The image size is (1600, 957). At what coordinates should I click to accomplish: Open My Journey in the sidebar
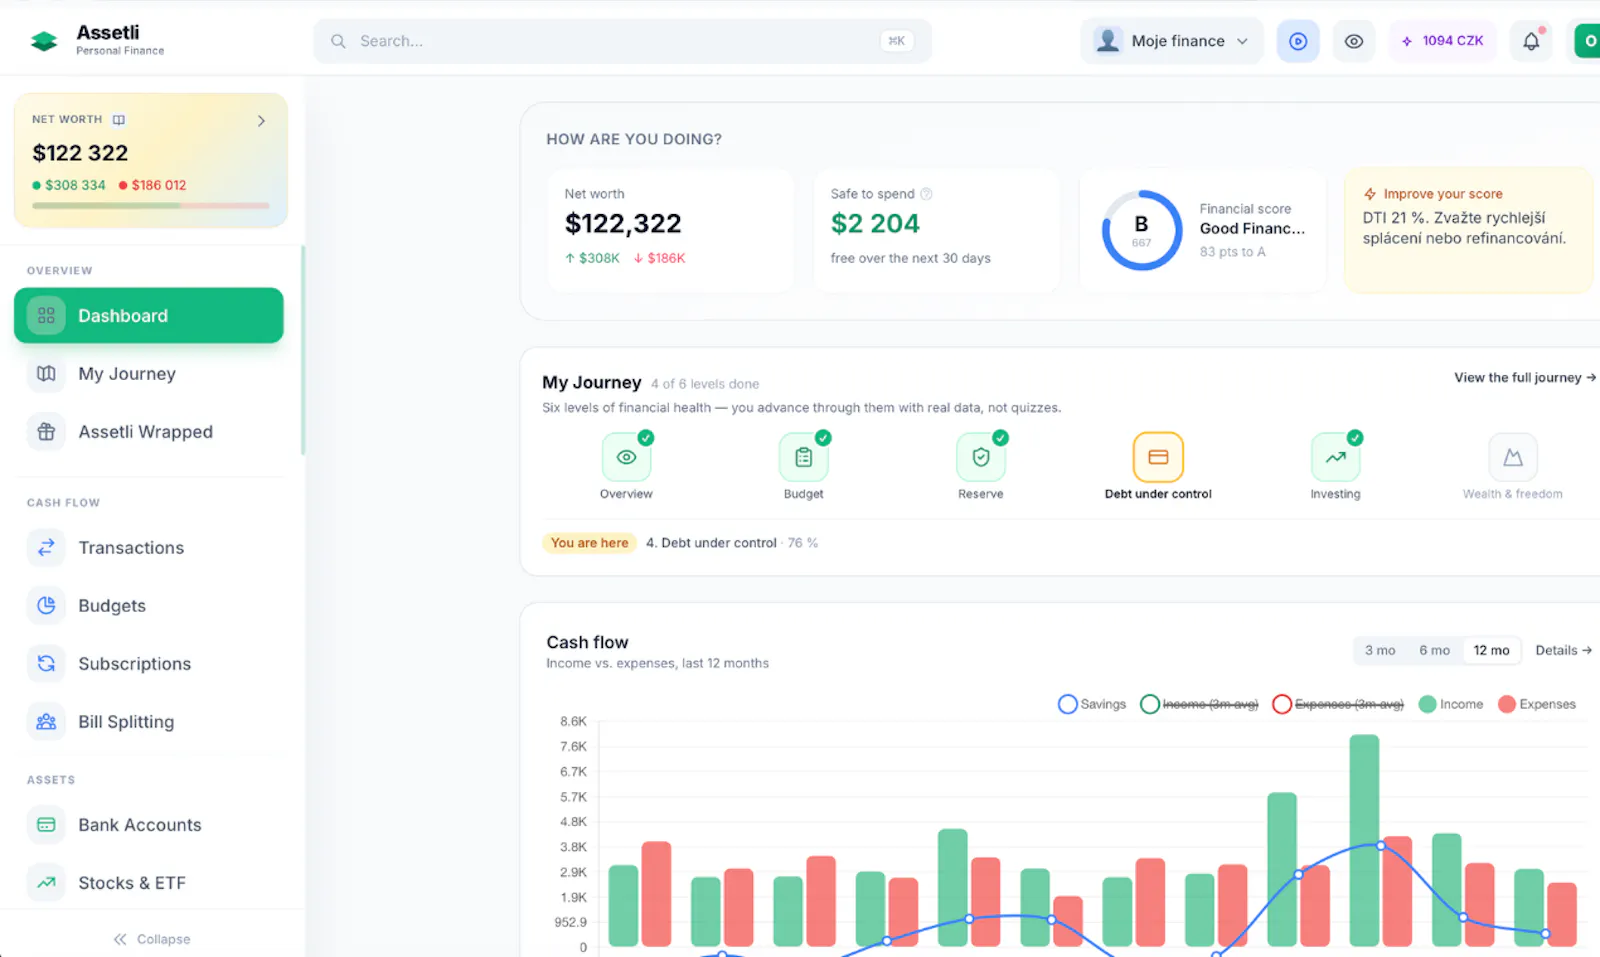point(149,374)
